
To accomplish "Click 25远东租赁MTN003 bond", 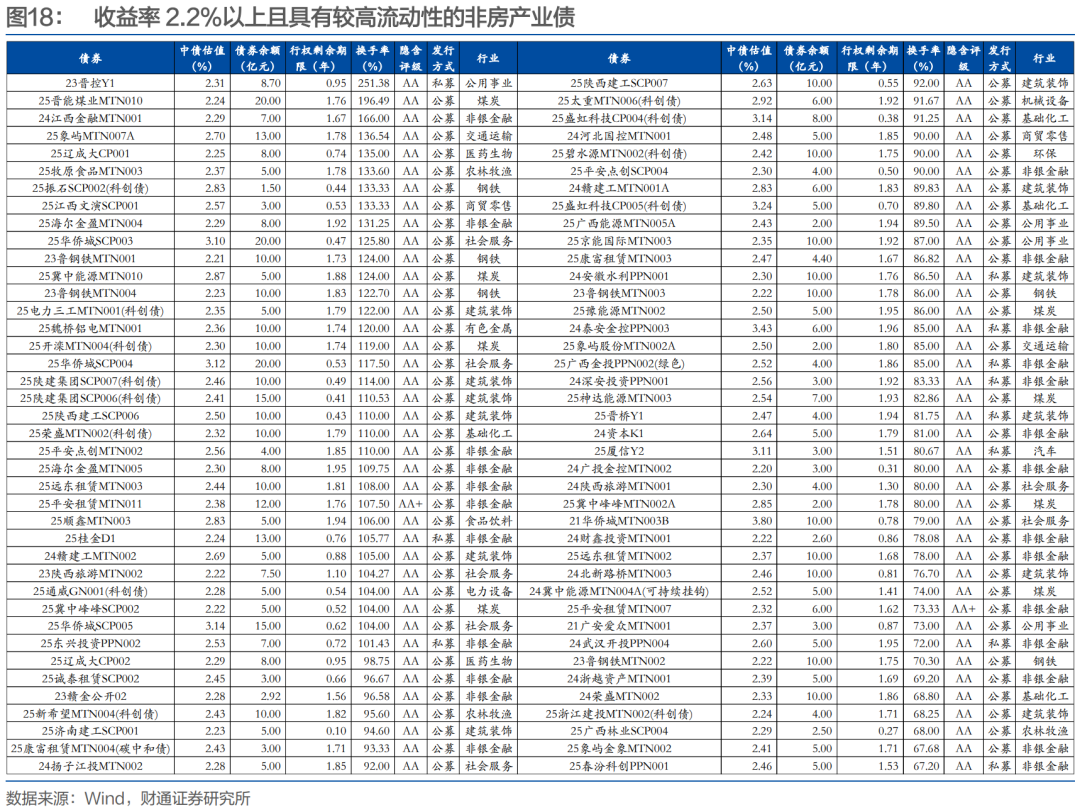I will click(x=90, y=486).
